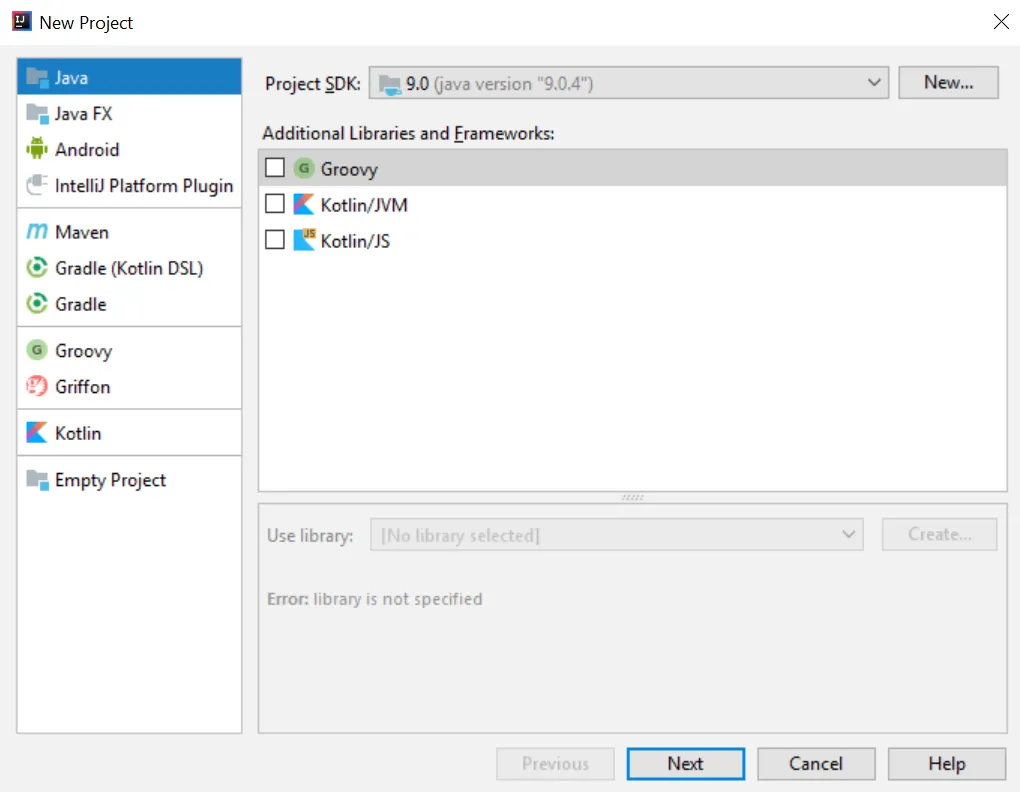This screenshot has width=1020, height=792.
Task: Click the 'Project SDK:' label
Action: click(312, 84)
